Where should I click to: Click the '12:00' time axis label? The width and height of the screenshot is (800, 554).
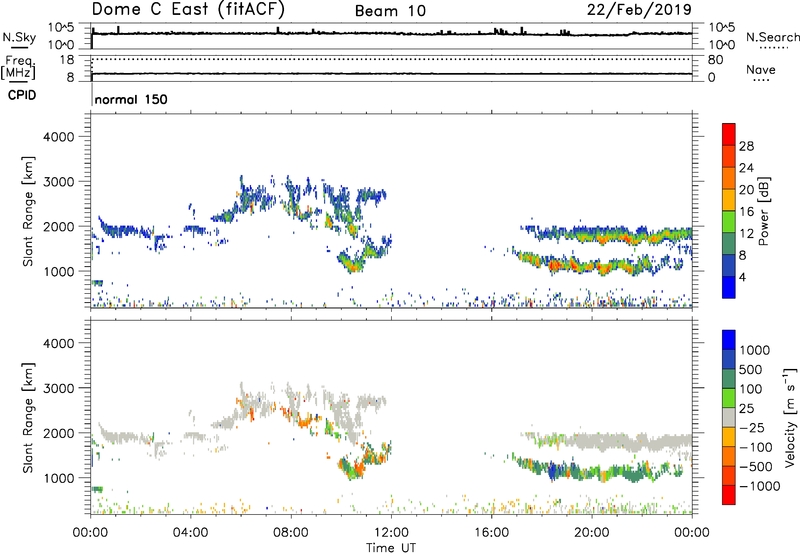tap(391, 533)
